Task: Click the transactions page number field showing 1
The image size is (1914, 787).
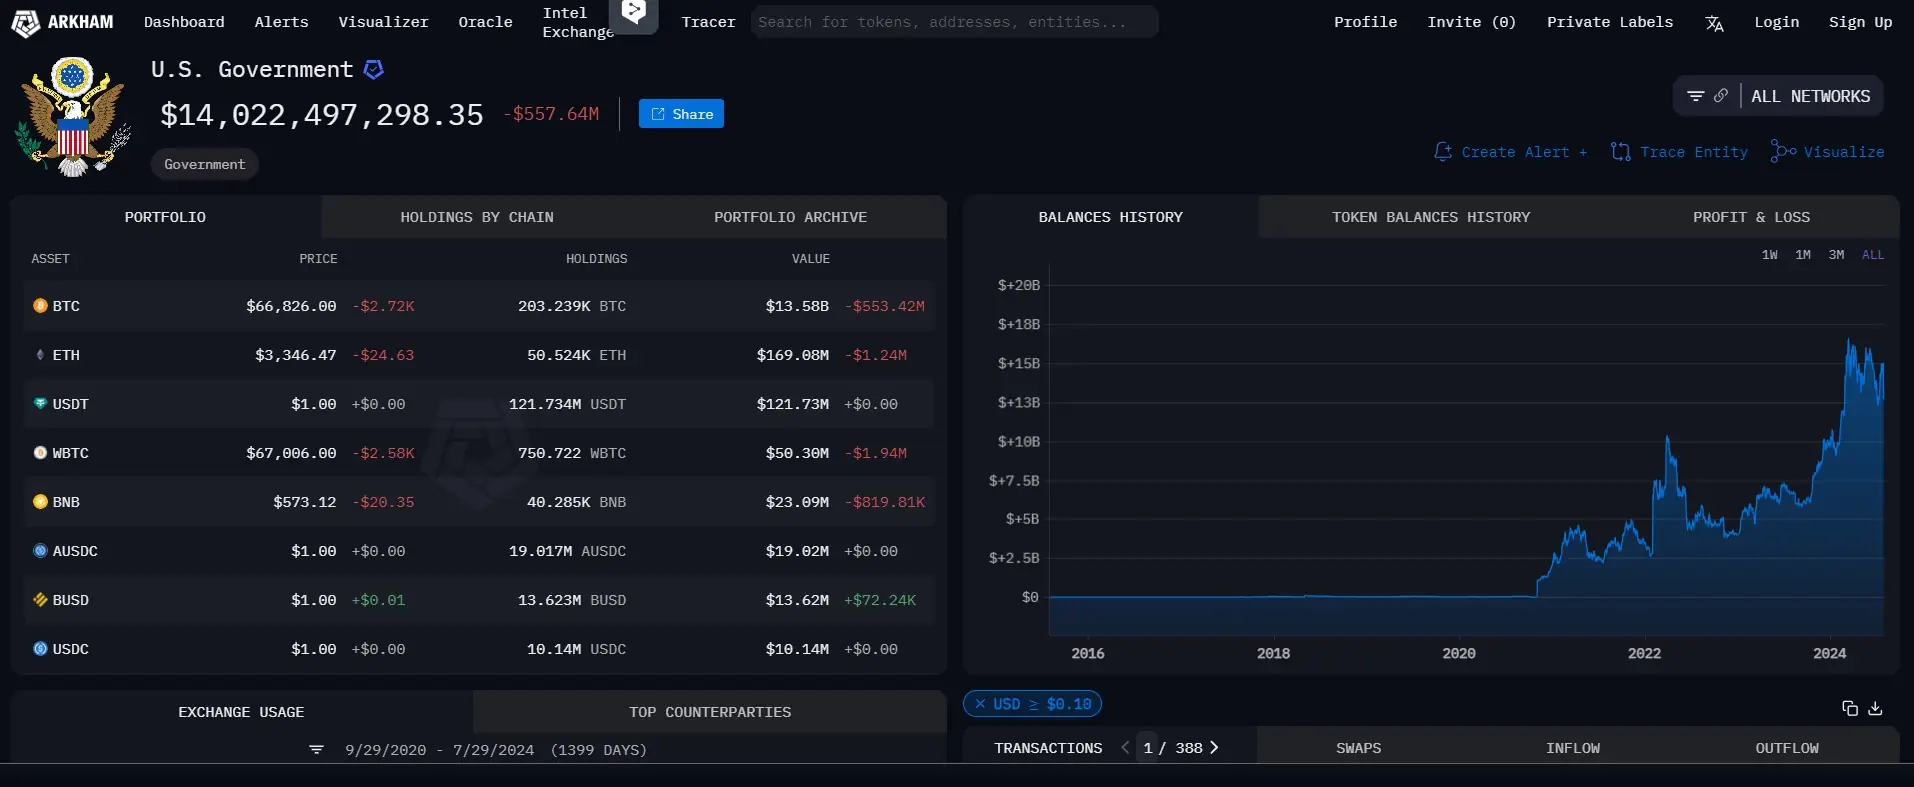Action: [x=1148, y=748]
